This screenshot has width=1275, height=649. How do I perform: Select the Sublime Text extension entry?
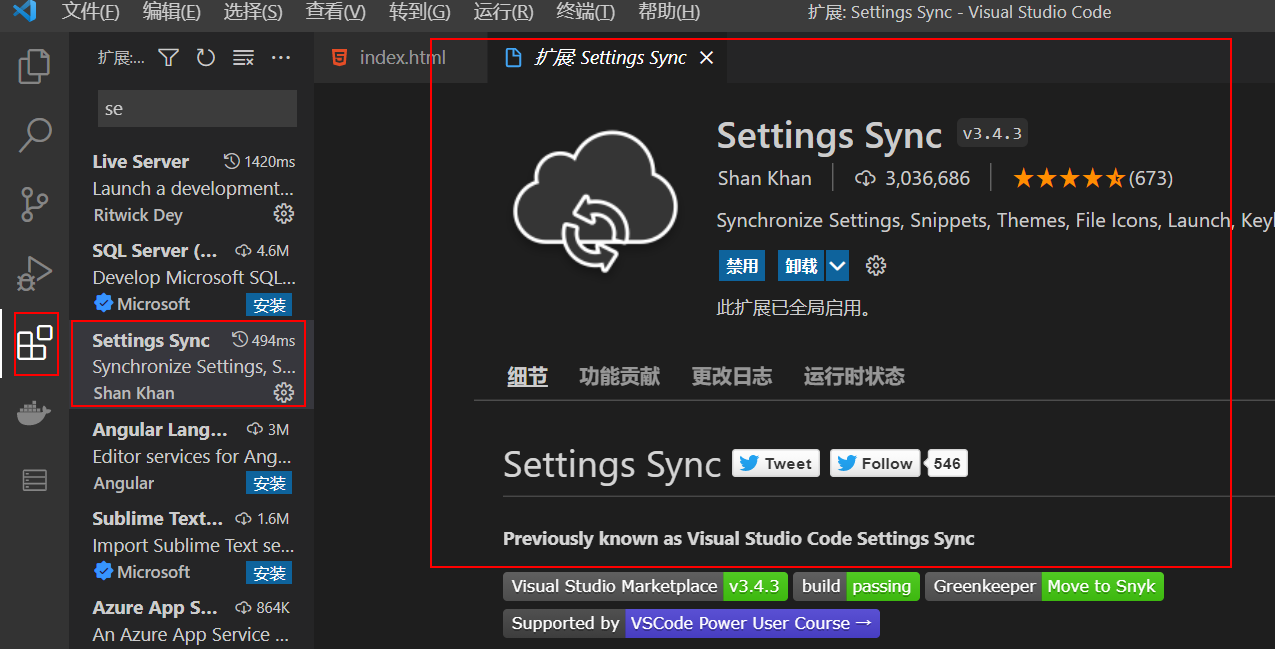192,544
